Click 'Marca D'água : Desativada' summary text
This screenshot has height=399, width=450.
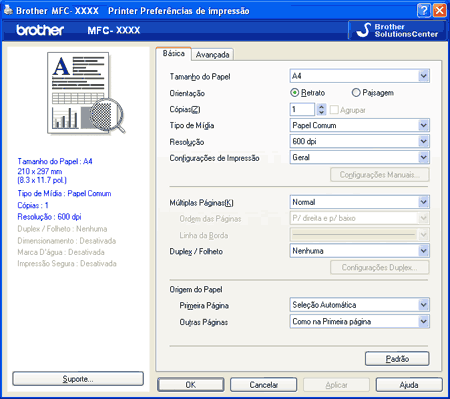coord(61,252)
